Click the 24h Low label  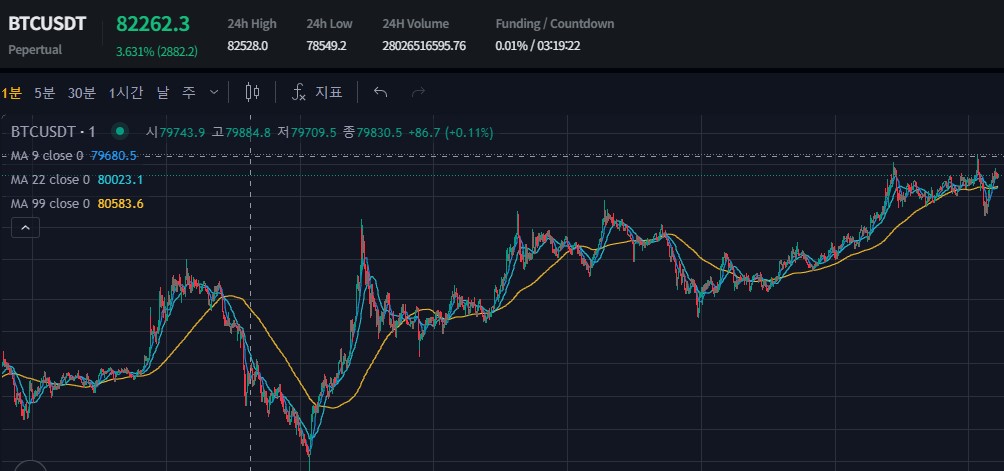pyautogui.click(x=329, y=24)
